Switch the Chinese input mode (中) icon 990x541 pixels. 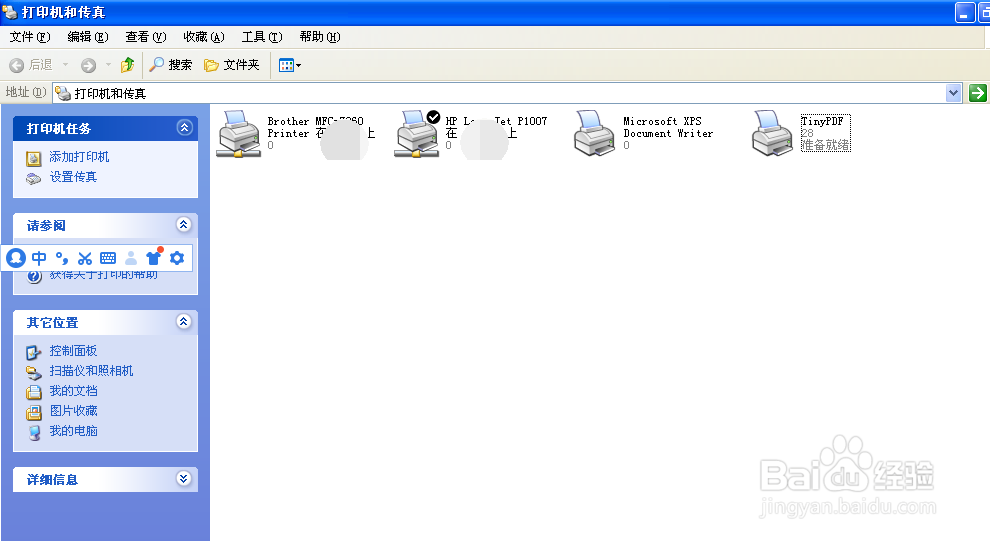[x=39, y=258]
